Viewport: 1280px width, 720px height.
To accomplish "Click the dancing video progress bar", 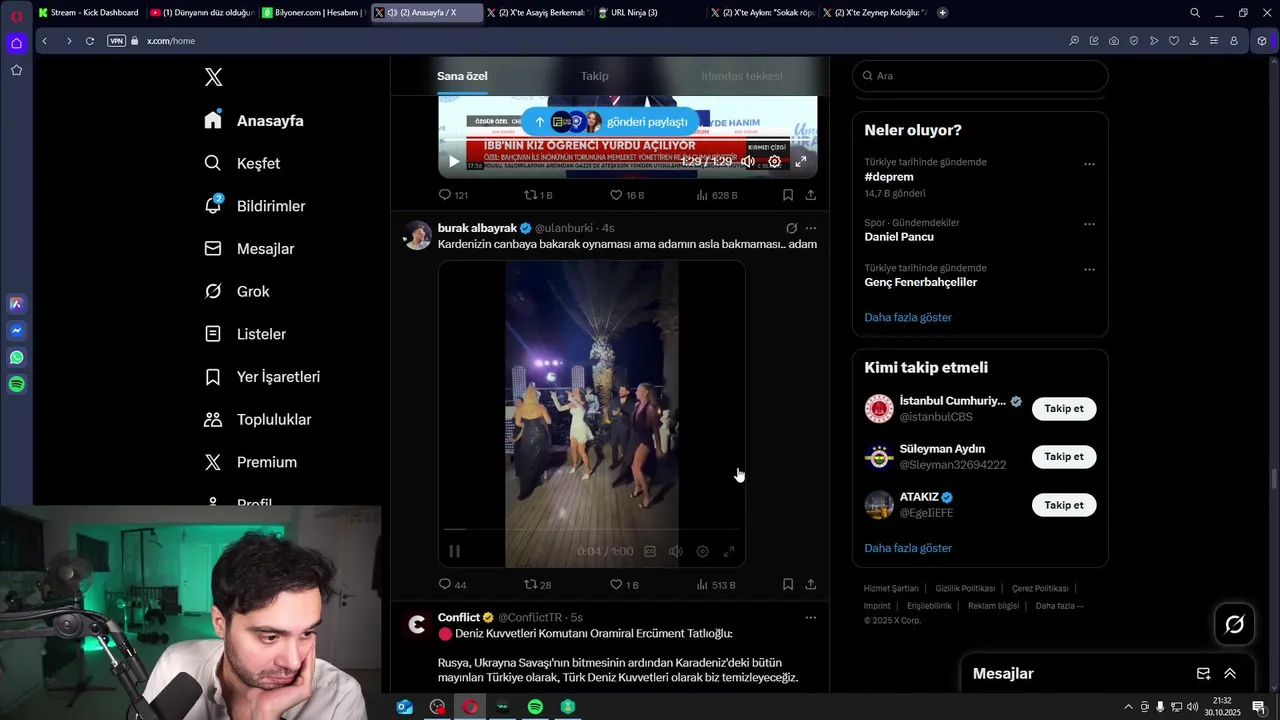I will pyautogui.click(x=592, y=530).
